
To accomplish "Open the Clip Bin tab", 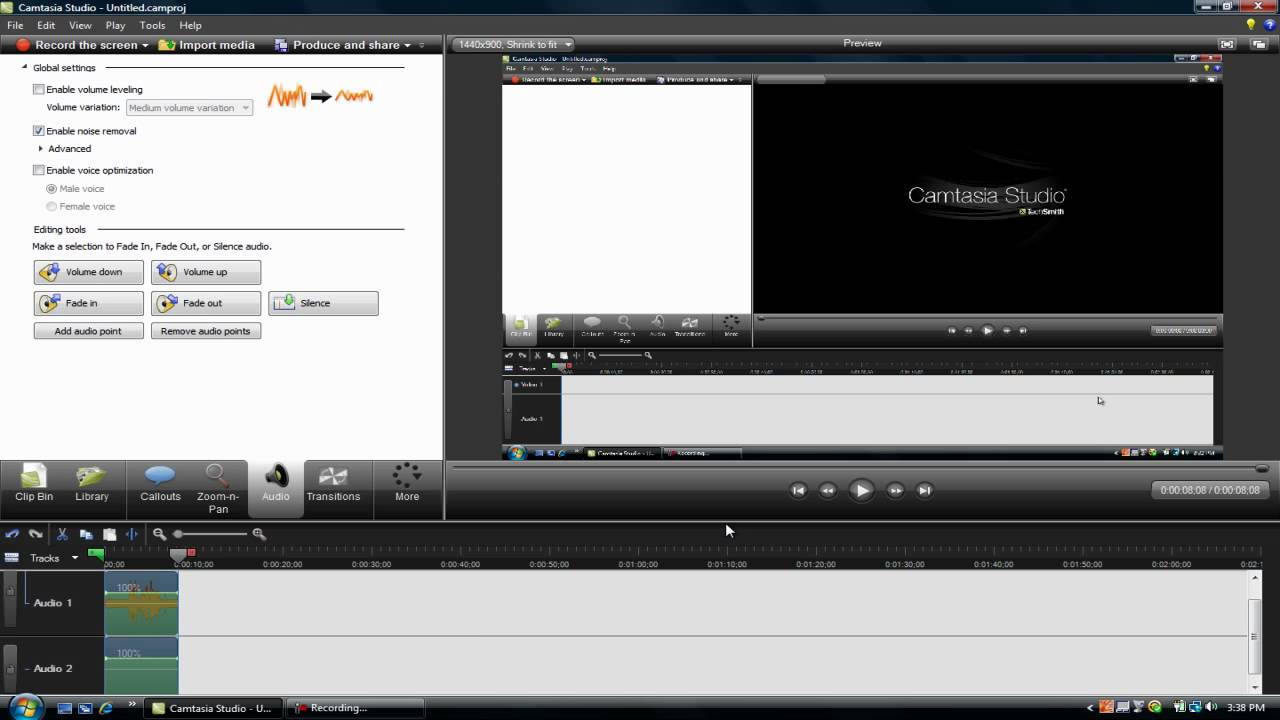I will [x=34, y=483].
